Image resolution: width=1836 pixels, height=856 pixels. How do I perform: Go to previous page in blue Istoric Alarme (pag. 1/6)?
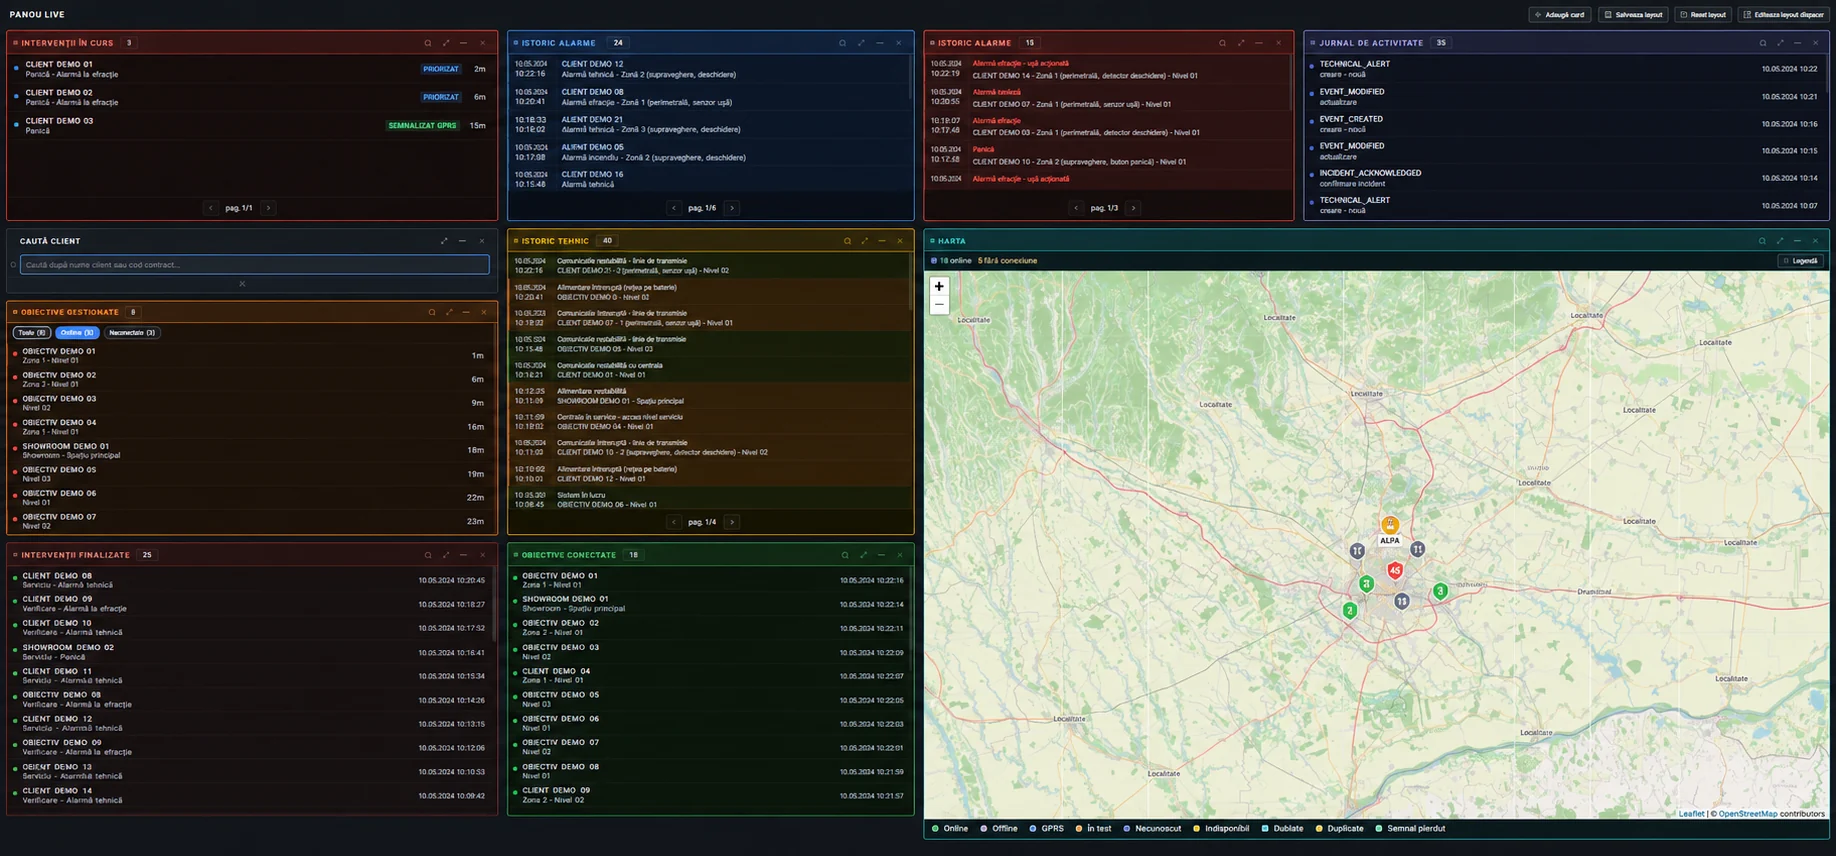674,208
